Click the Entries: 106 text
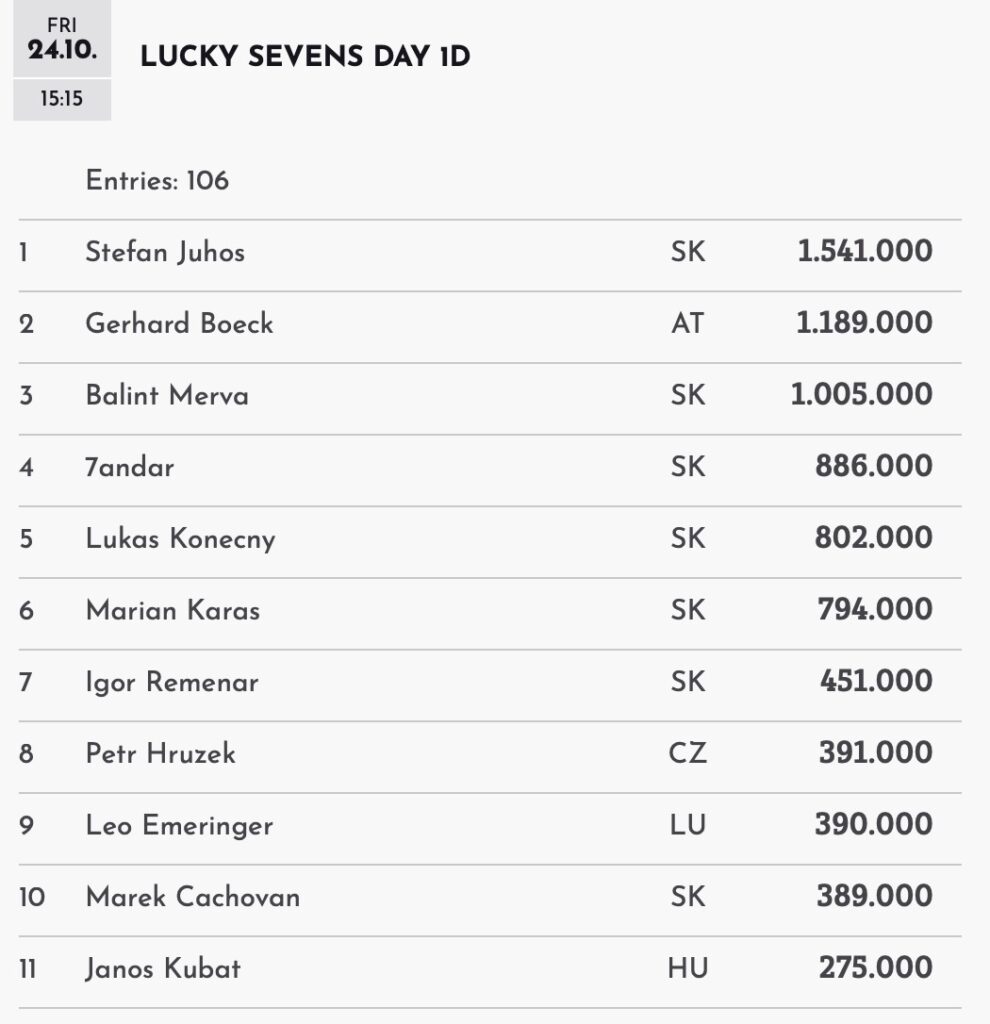This screenshot has height=1024, width=990. pos(157,181)
